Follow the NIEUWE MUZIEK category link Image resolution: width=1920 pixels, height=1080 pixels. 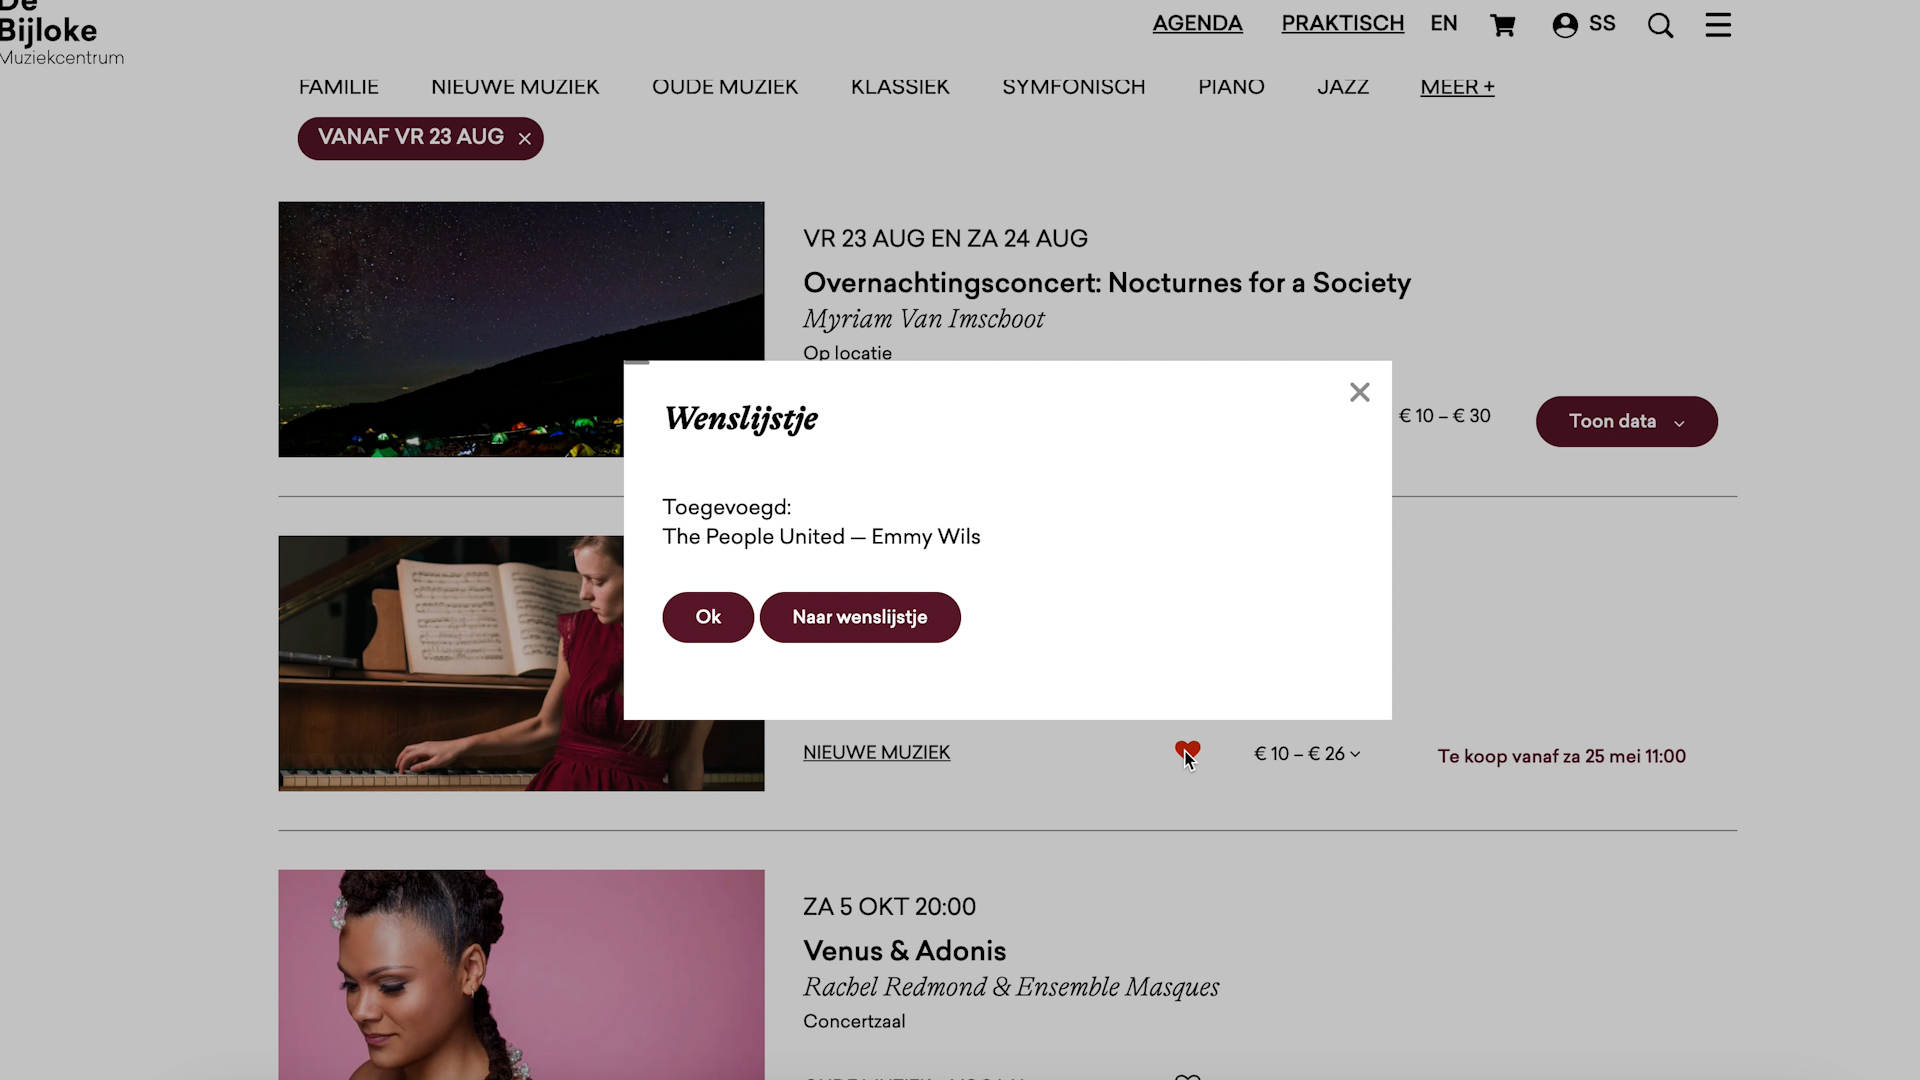coord(876,753)
